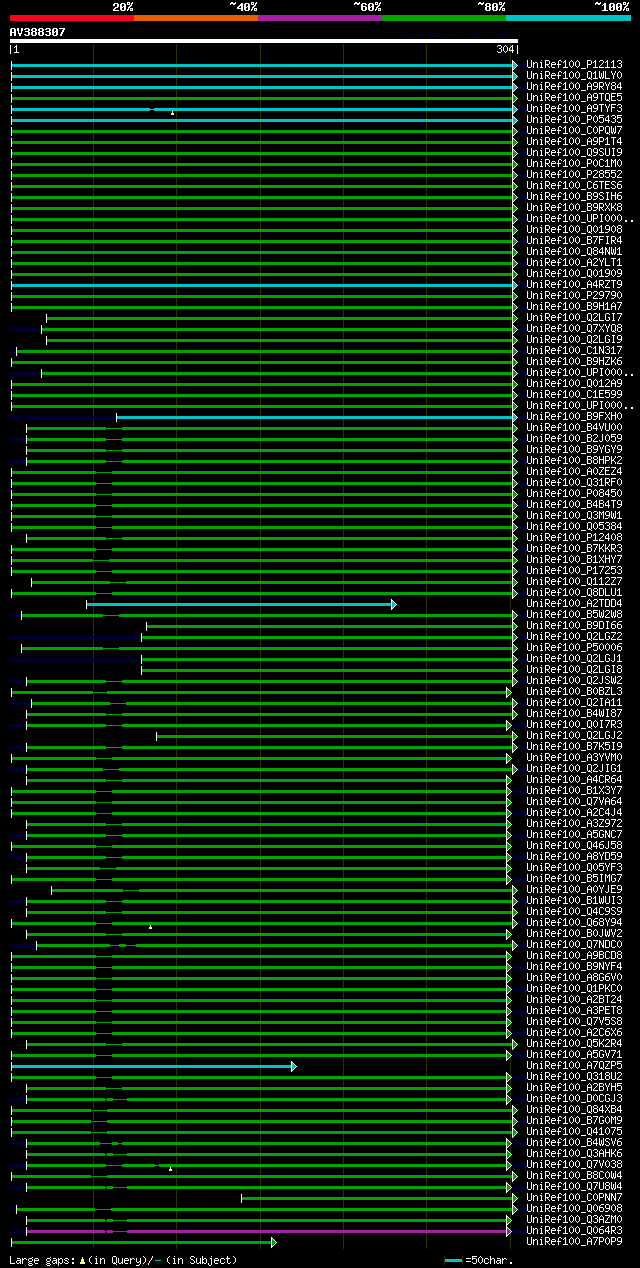Select label UniRef100_Q7XYQ8
640x1268 pixels.
coord(574,328)
